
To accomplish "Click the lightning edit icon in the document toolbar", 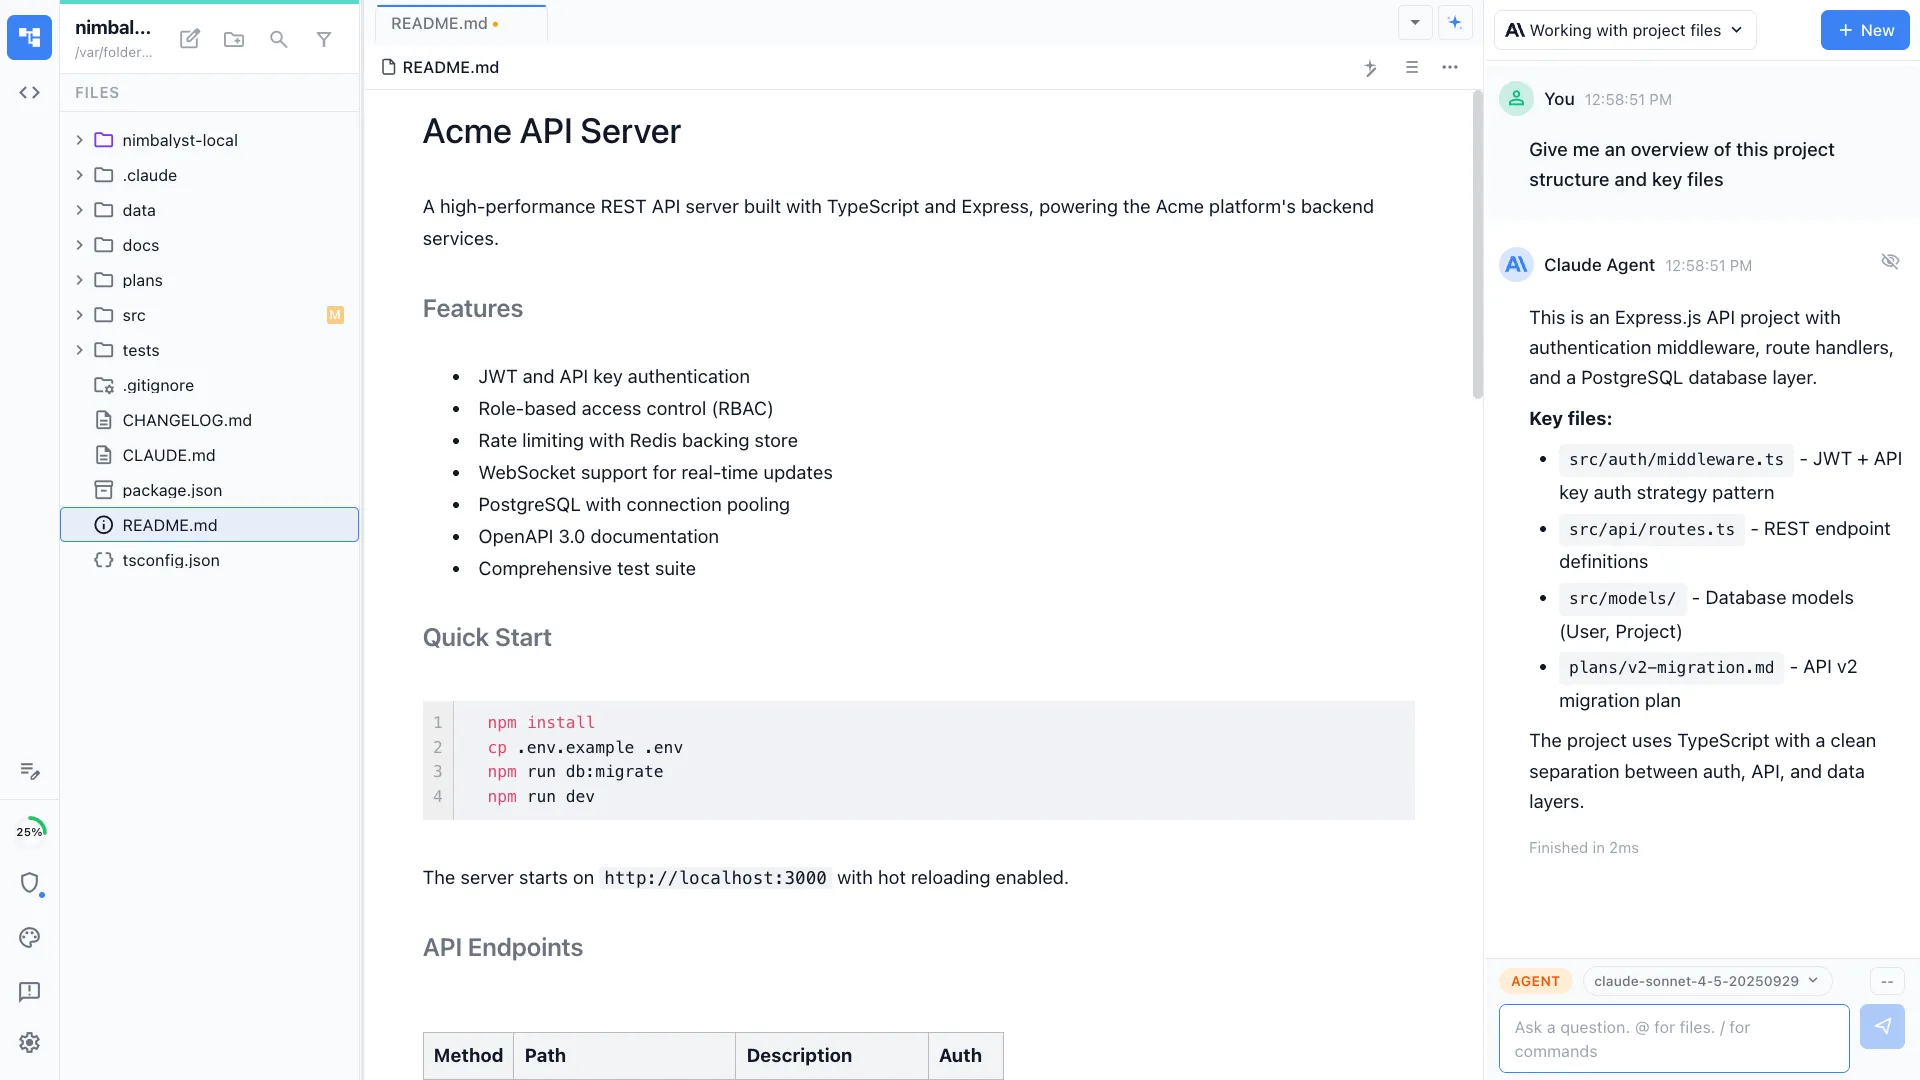I will 1370,68.
